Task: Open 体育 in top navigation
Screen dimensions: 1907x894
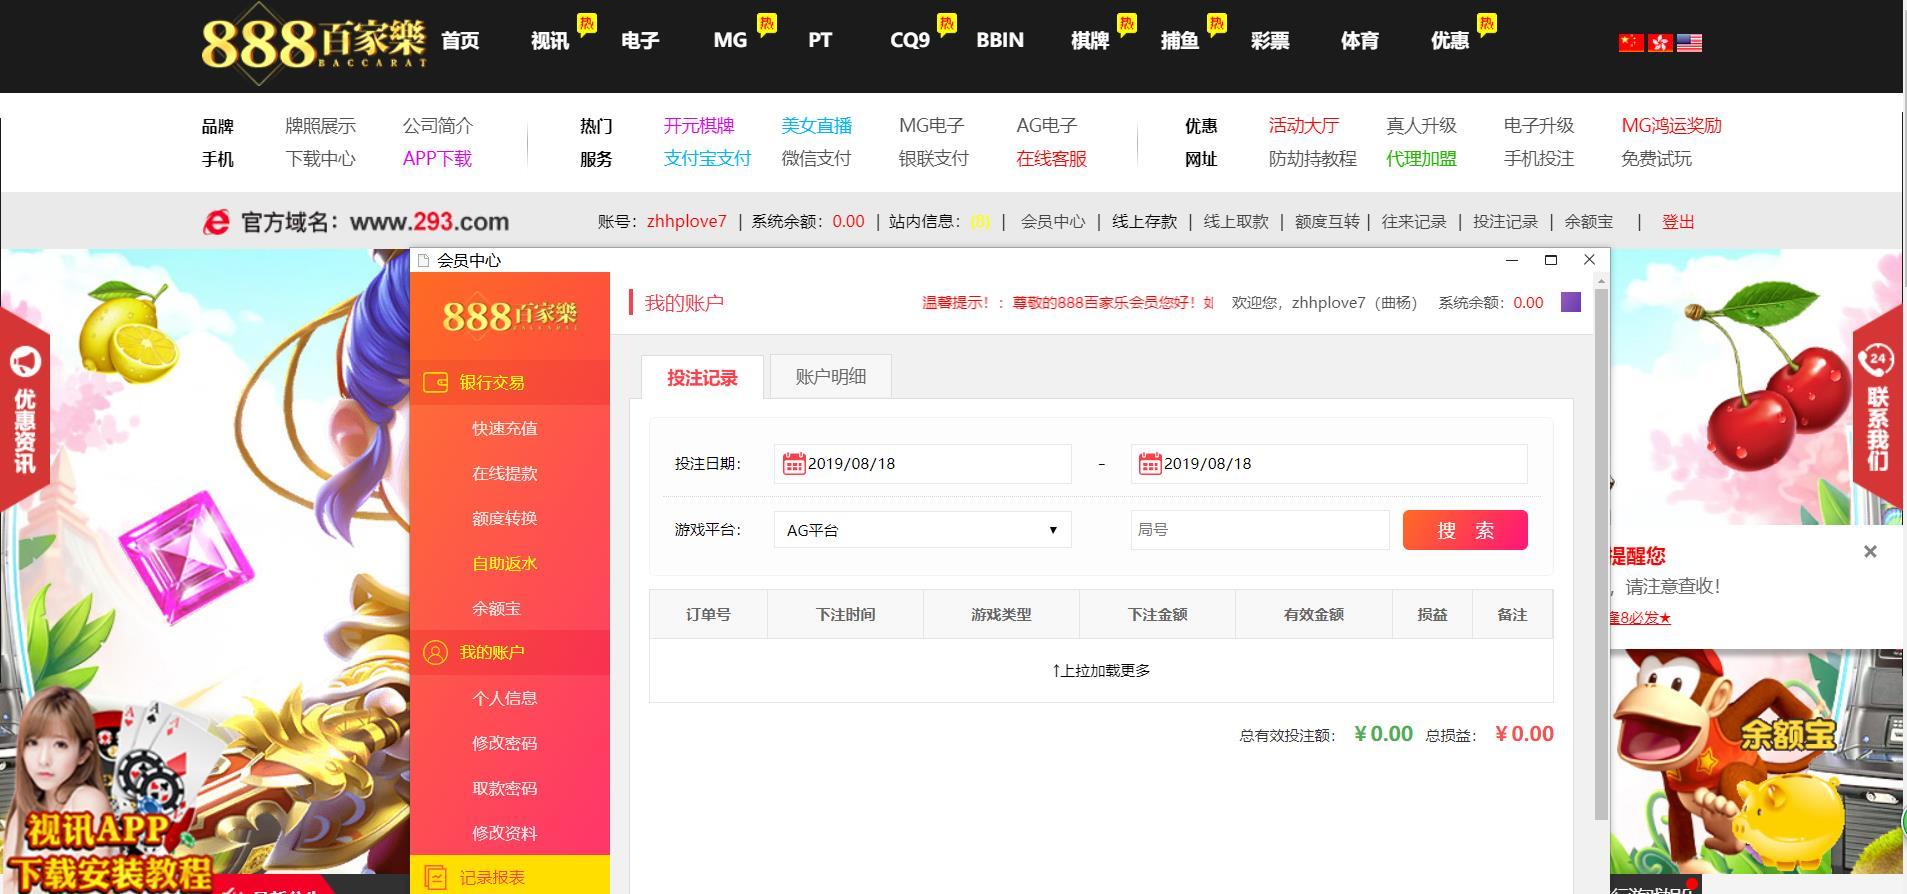Action: coord(1360,40)
